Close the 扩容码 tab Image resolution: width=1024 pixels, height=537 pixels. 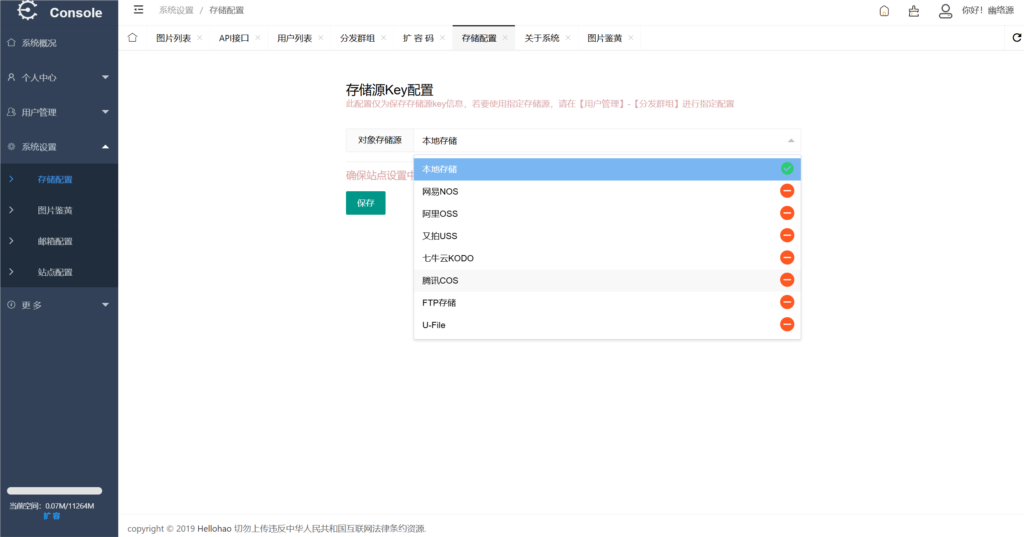click(442, 38)
